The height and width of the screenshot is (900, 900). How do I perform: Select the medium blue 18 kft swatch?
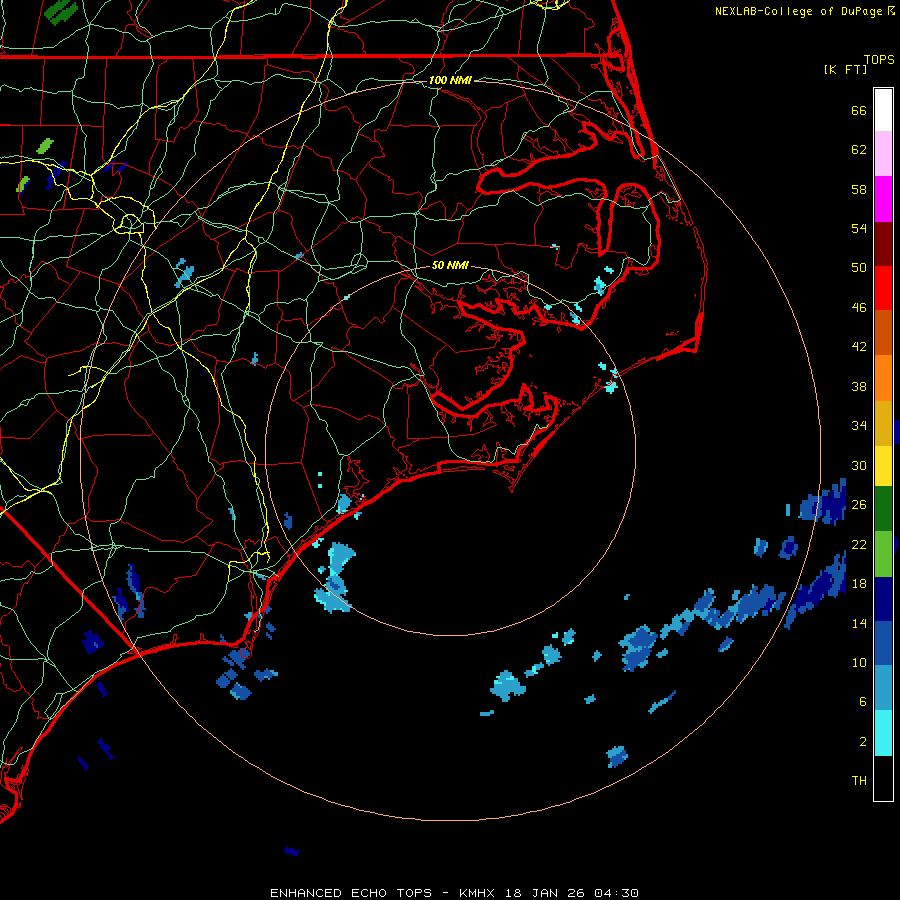click(883, 643)
